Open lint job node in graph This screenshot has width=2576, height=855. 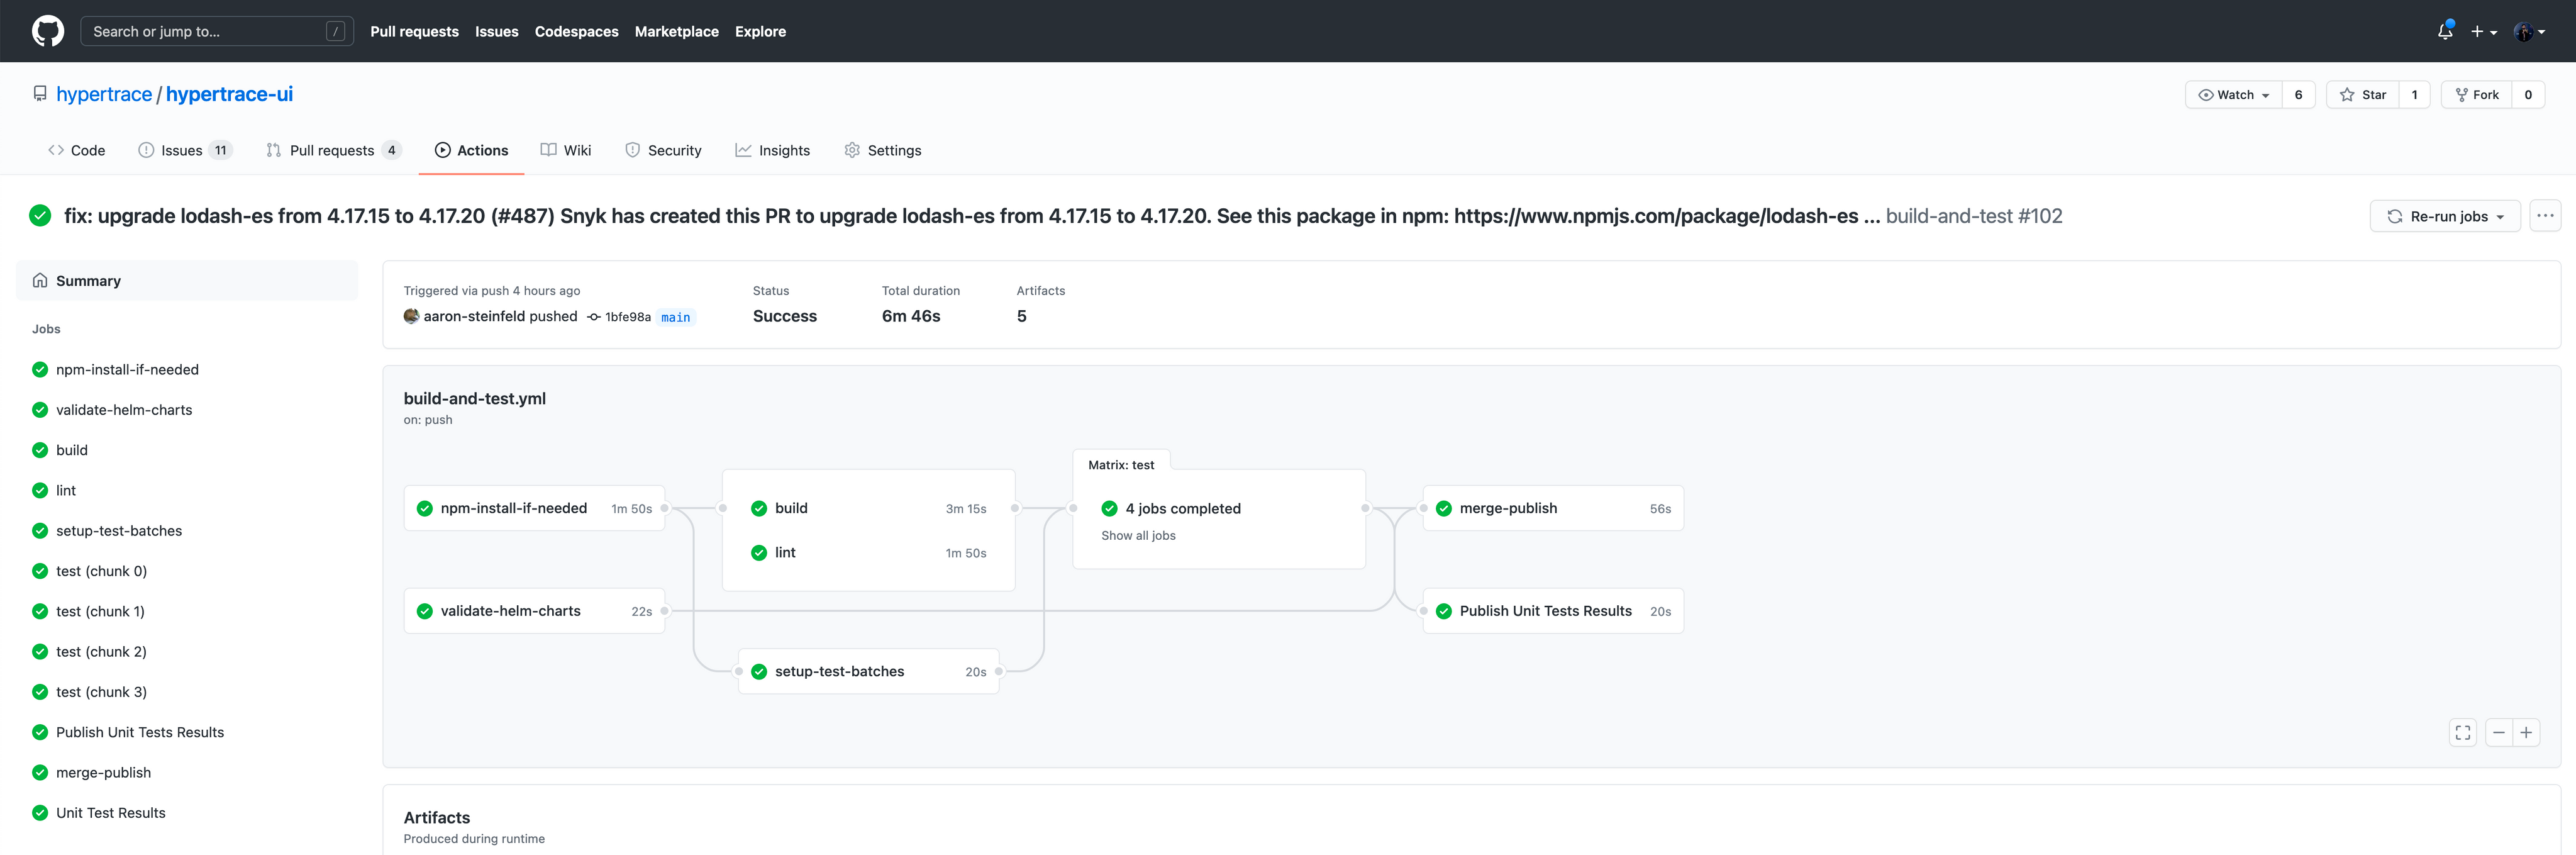(x=868, y=553)
